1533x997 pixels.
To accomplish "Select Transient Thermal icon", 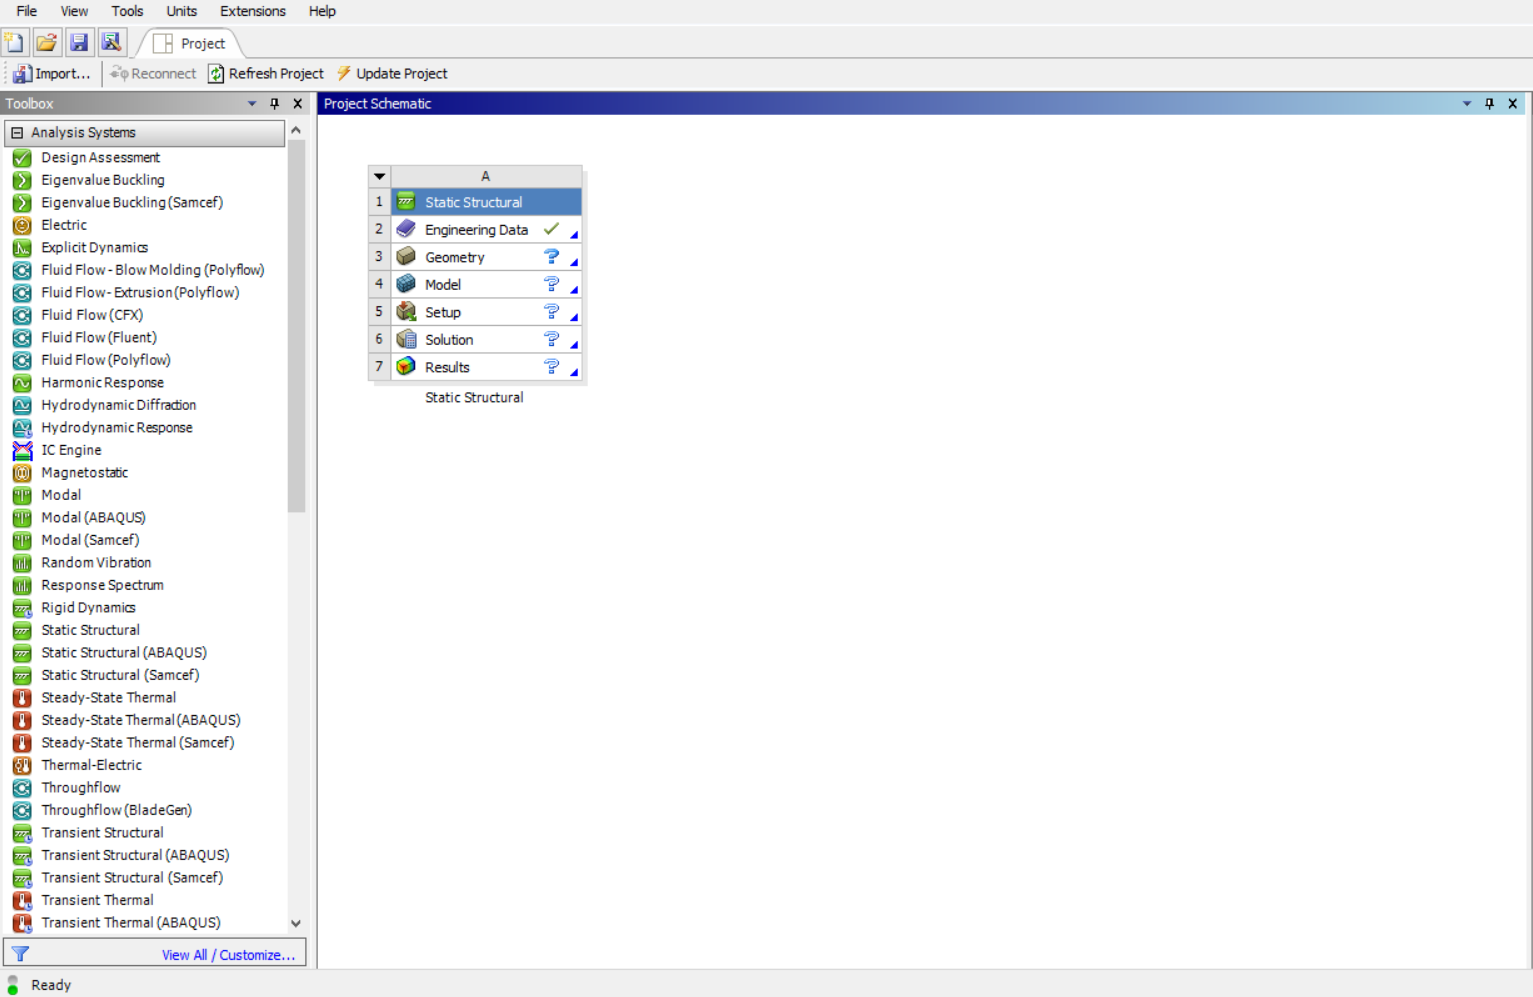I will coord(22,900).
